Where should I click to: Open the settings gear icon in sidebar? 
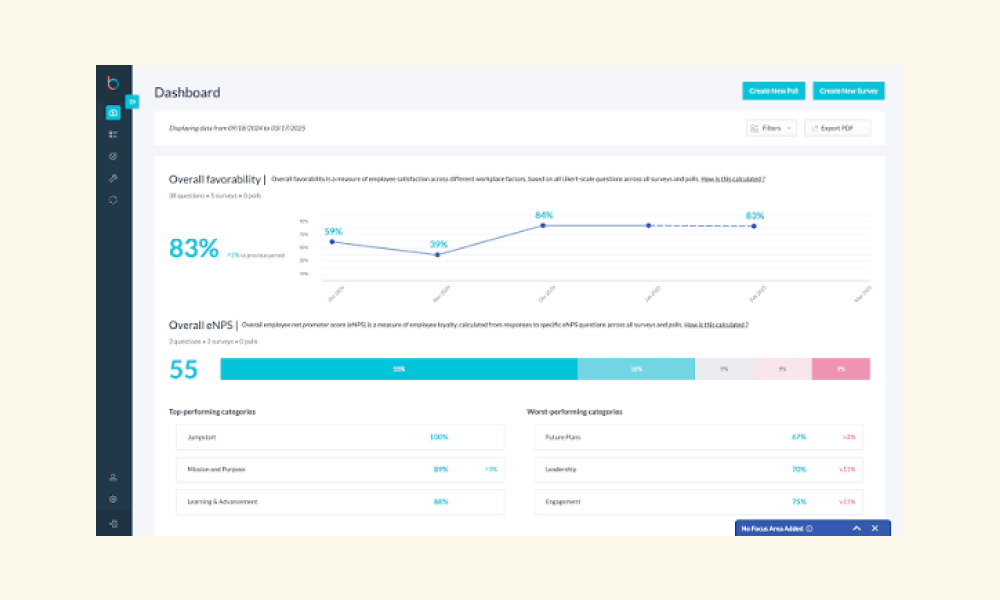click(x=113, y=499)
